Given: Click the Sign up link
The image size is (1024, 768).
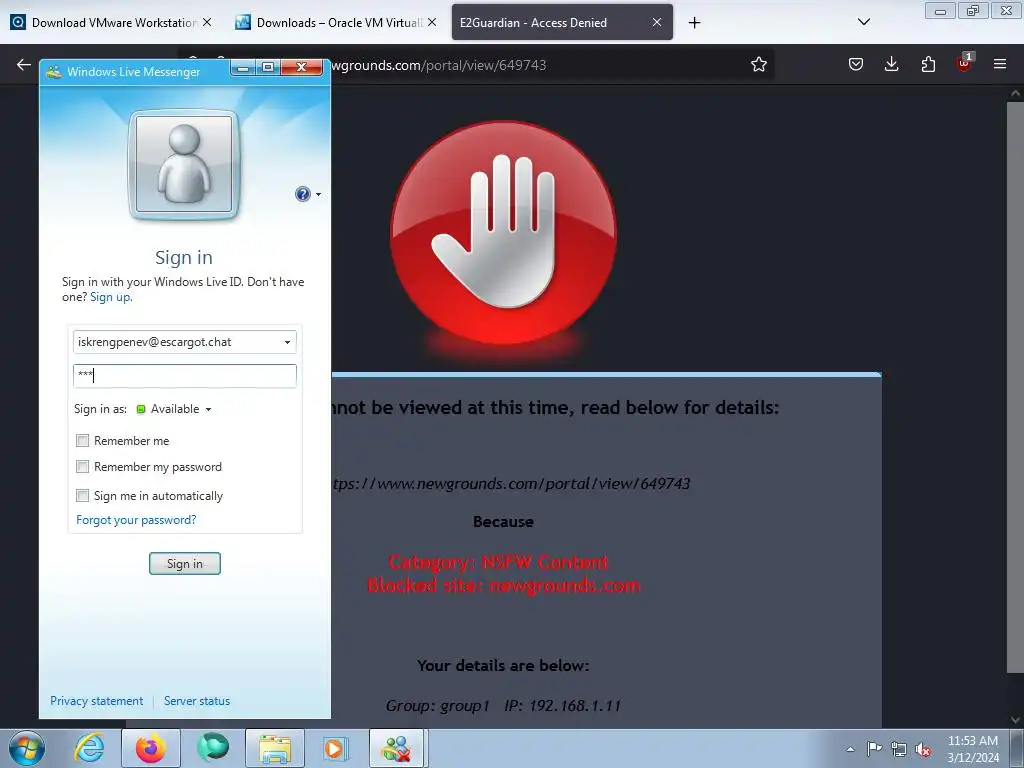Looking at the screenshot, I should tap(110, 297).
